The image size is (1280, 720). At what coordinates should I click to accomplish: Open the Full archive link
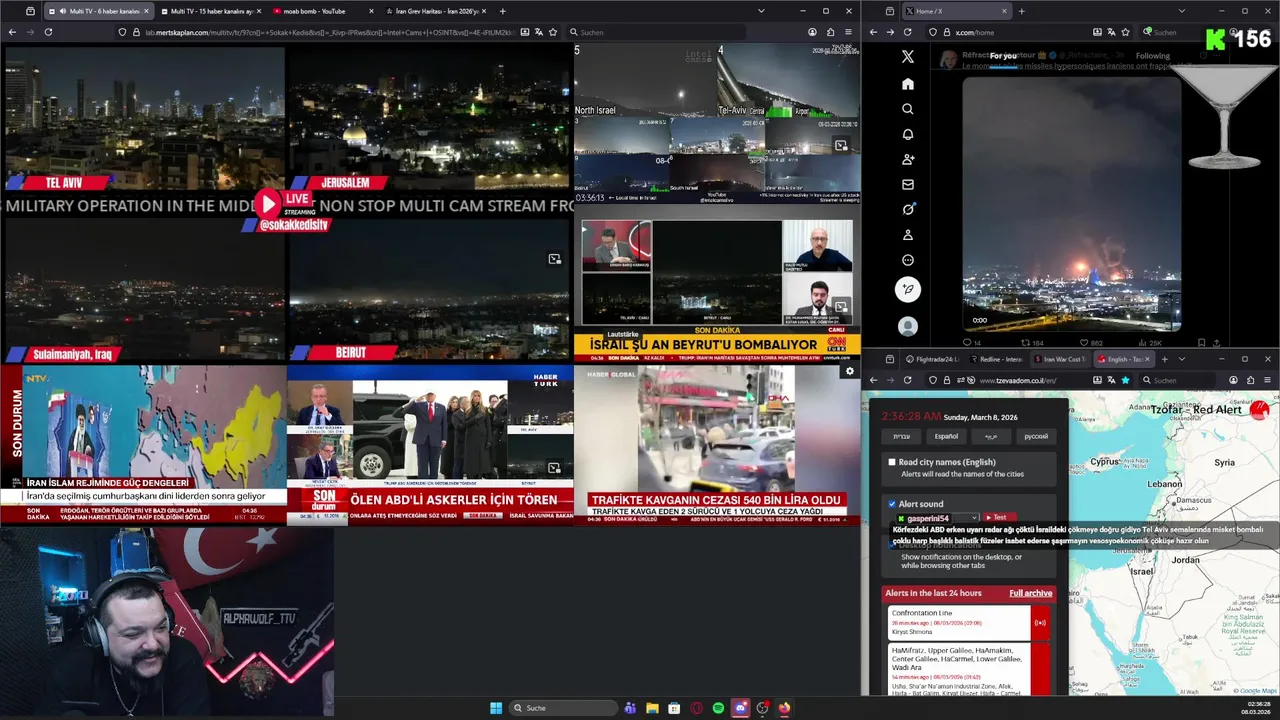[1030, 593]
